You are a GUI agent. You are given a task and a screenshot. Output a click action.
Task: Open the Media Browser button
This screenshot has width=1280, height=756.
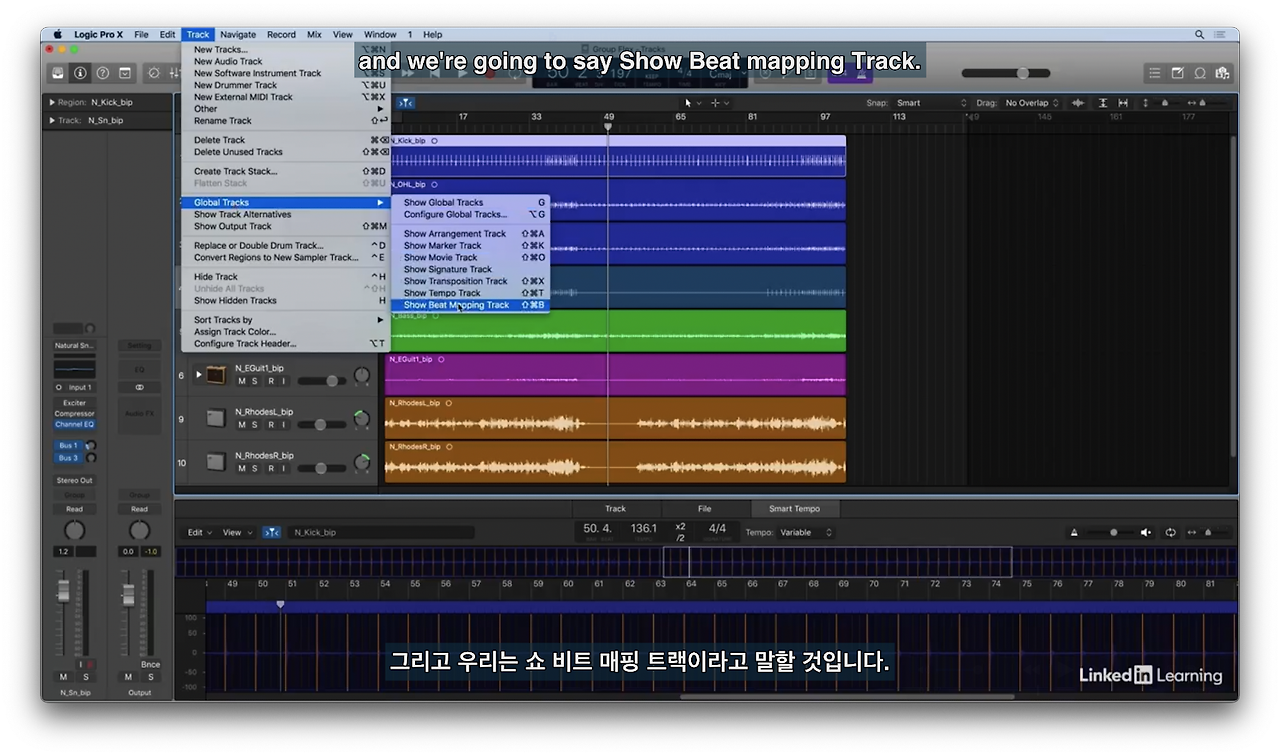(1221, 73)
